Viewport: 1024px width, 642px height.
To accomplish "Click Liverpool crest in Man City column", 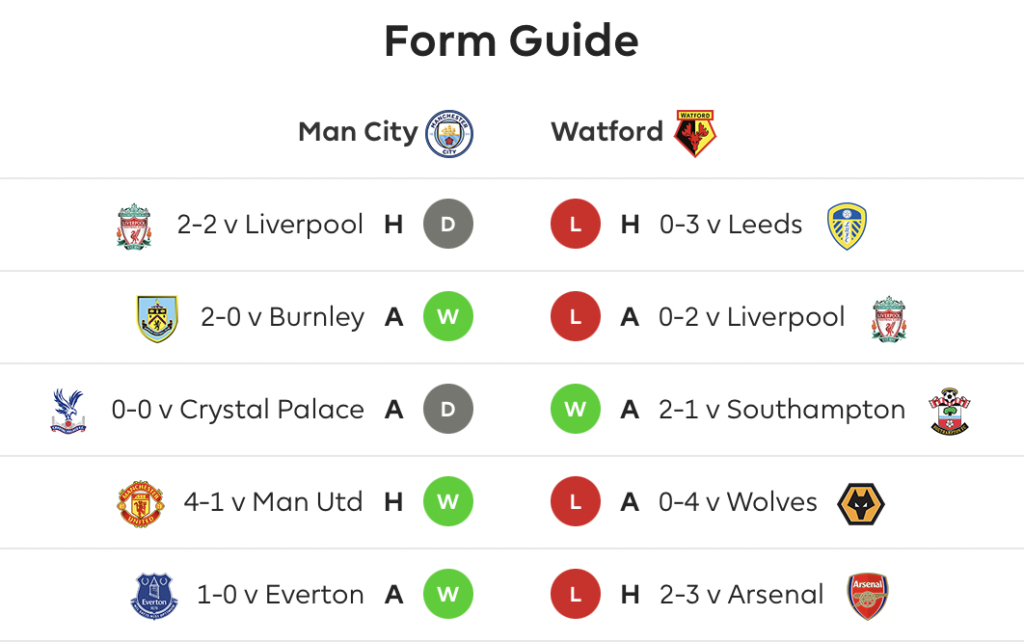I will point(134,227).
